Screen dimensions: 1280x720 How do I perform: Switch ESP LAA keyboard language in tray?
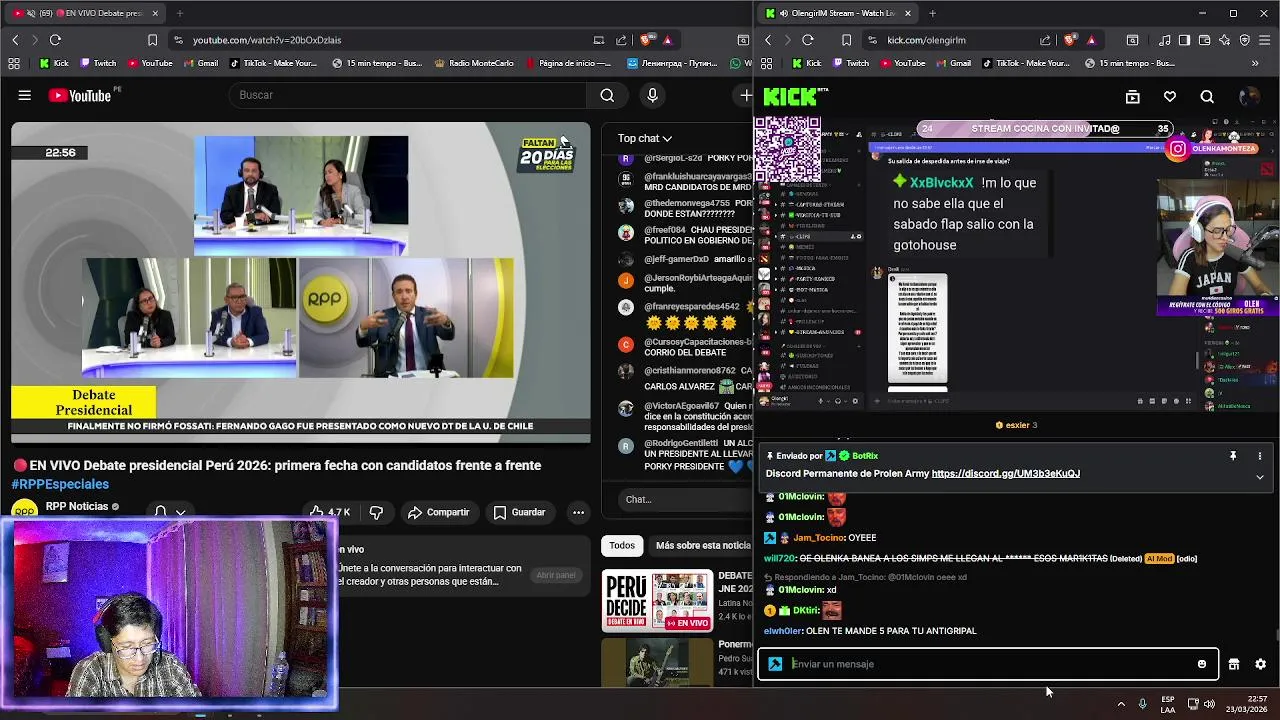(x=1168, y=704)
